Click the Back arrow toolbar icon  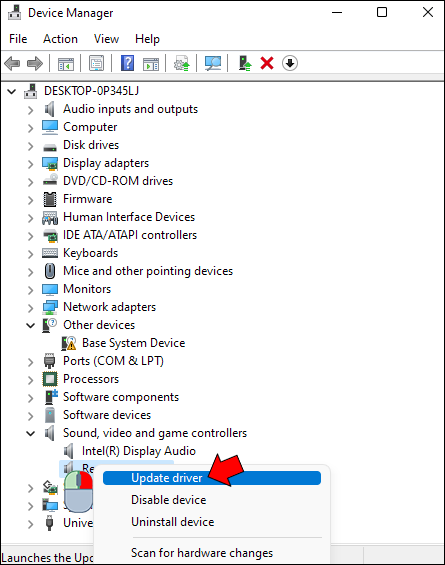[12, 64]
